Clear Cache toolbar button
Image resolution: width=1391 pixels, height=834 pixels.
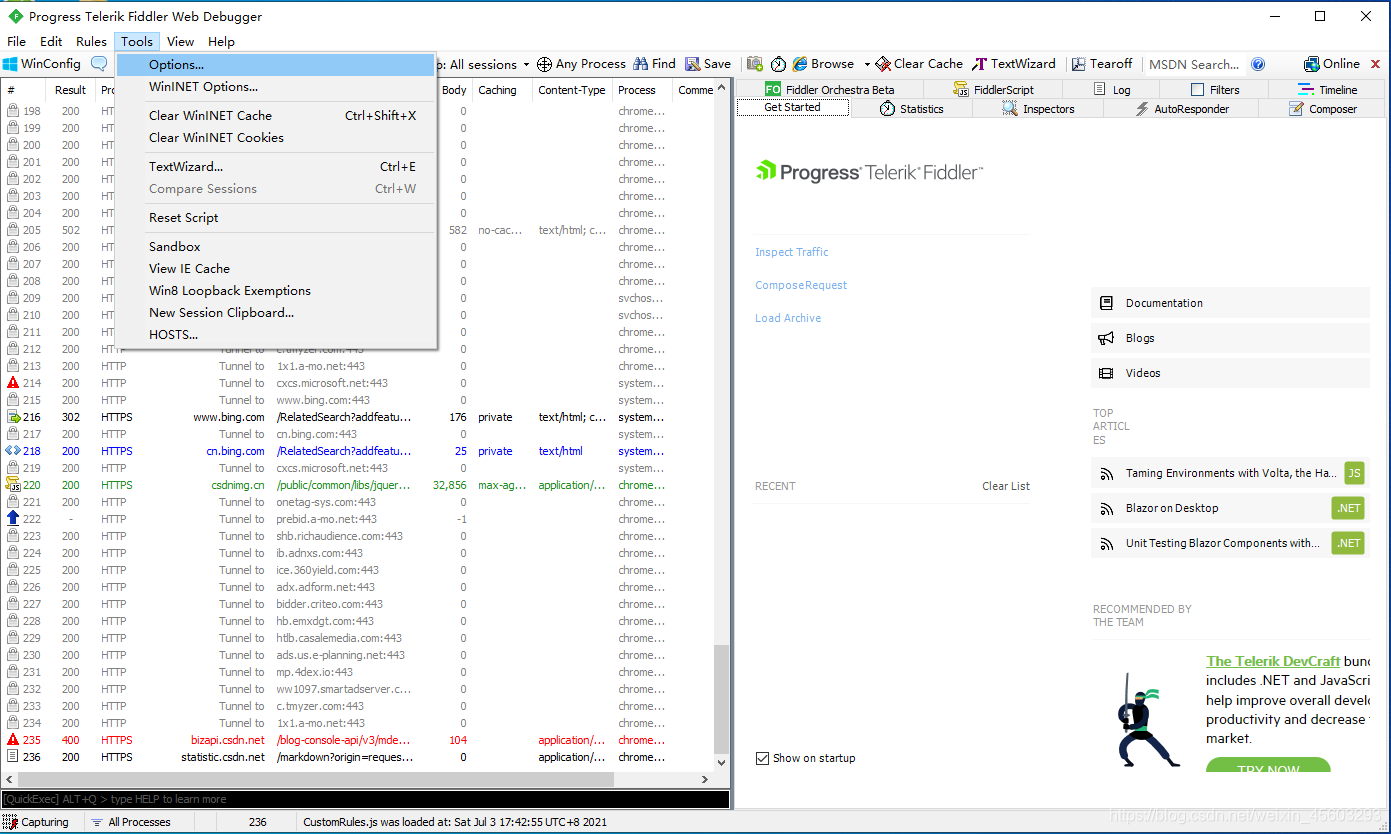coord(919,64)
